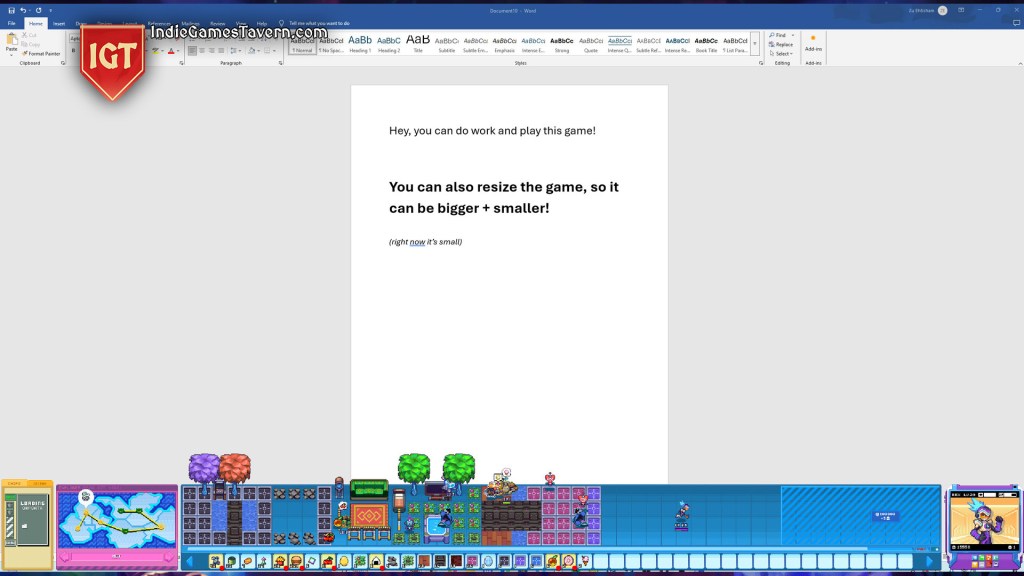Screen dimensions: 1024x576
Task: Click the game toolbar's right scroll arrow
Action: (x=931, y=562)
